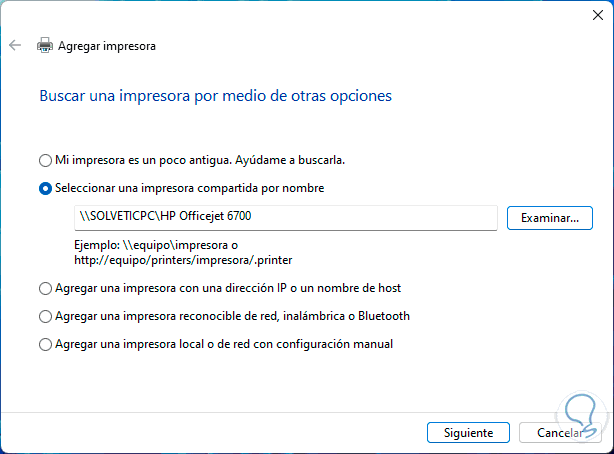Enable the network, wireless or Bluetooth printer radio button
The height and width of the screenshot is (454, 614).
pos(44,316)
